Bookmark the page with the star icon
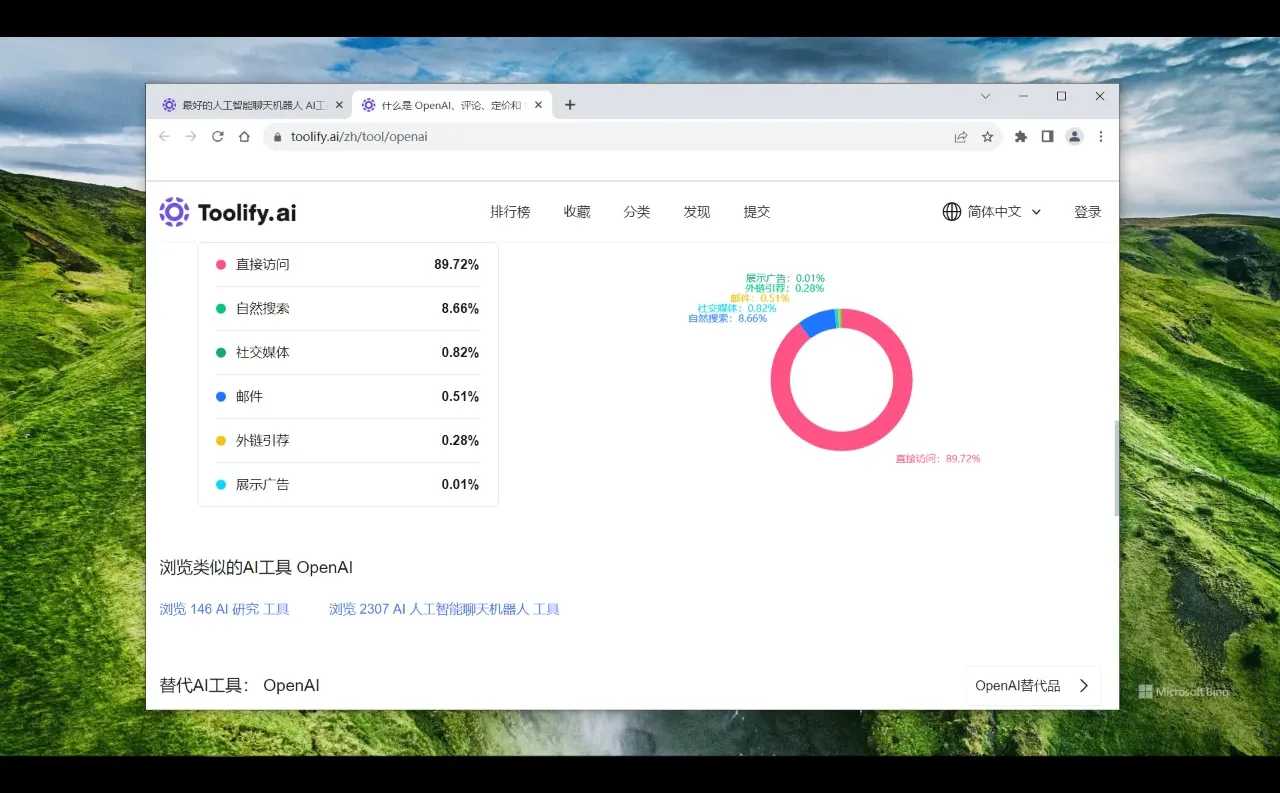The image size is (1280, 793). tap(988, 136)
